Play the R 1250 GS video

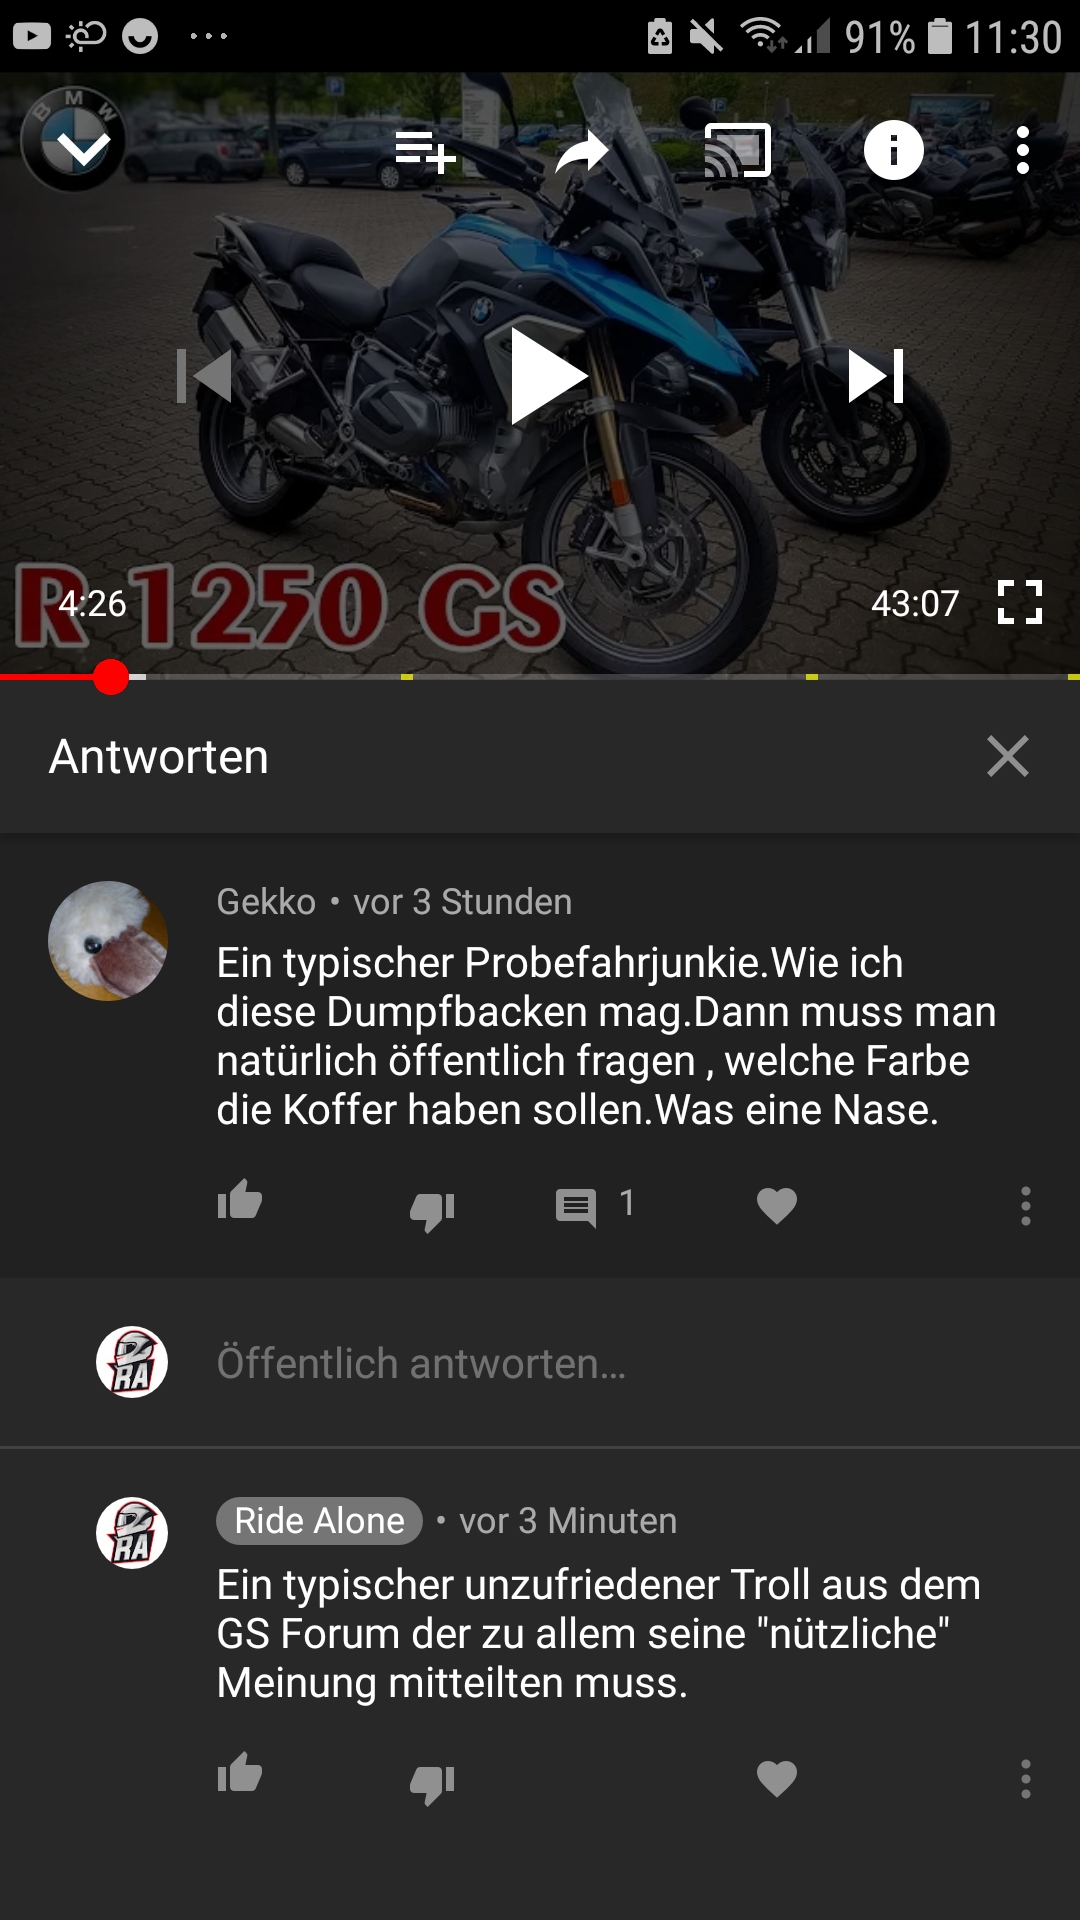click(547, 376)
